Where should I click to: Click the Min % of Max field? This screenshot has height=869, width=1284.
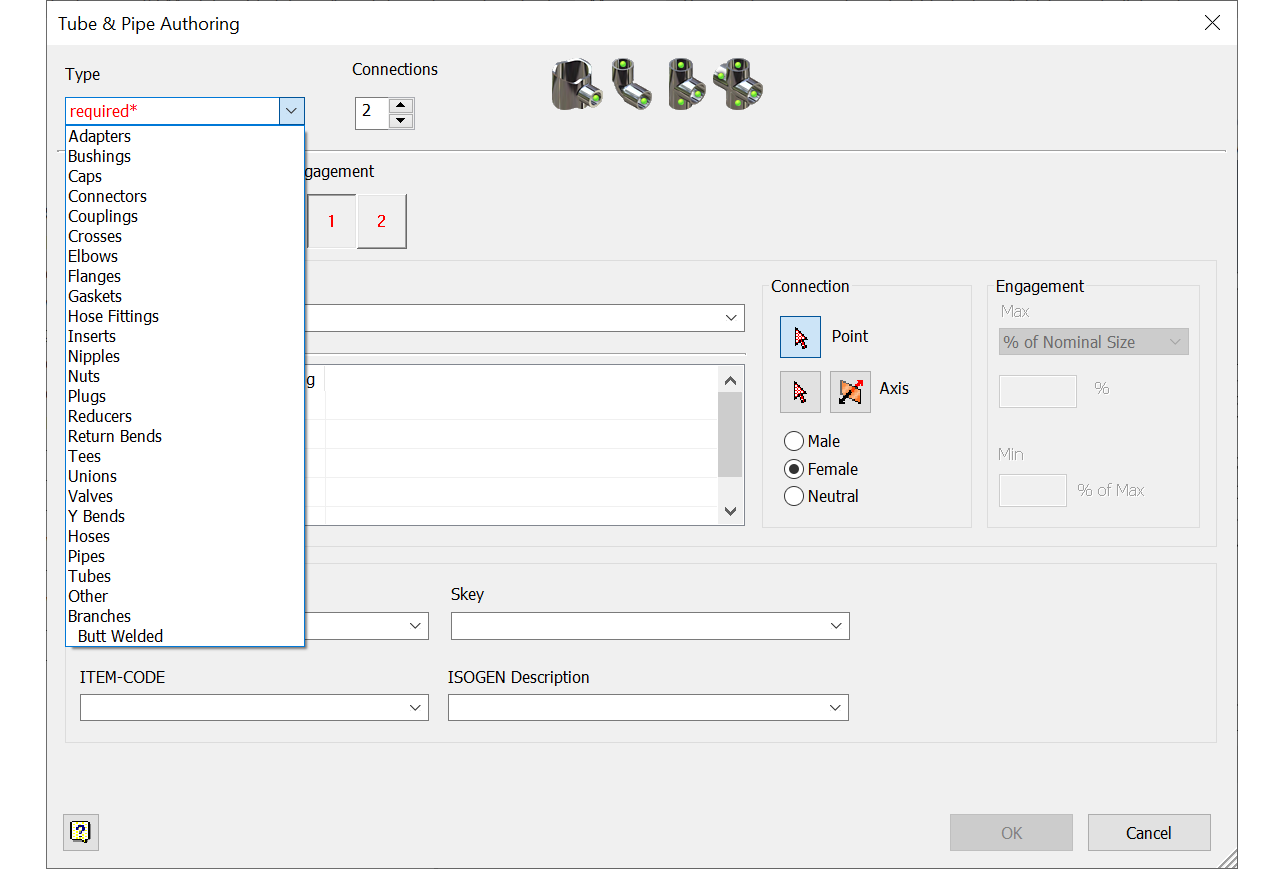(1033, 490)
